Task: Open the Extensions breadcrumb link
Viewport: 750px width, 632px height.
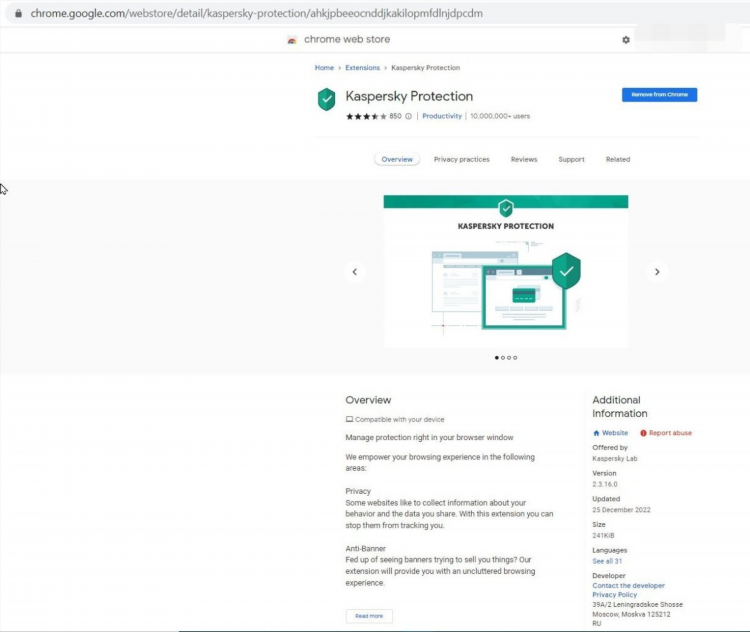Action: (x=363, y=68)
